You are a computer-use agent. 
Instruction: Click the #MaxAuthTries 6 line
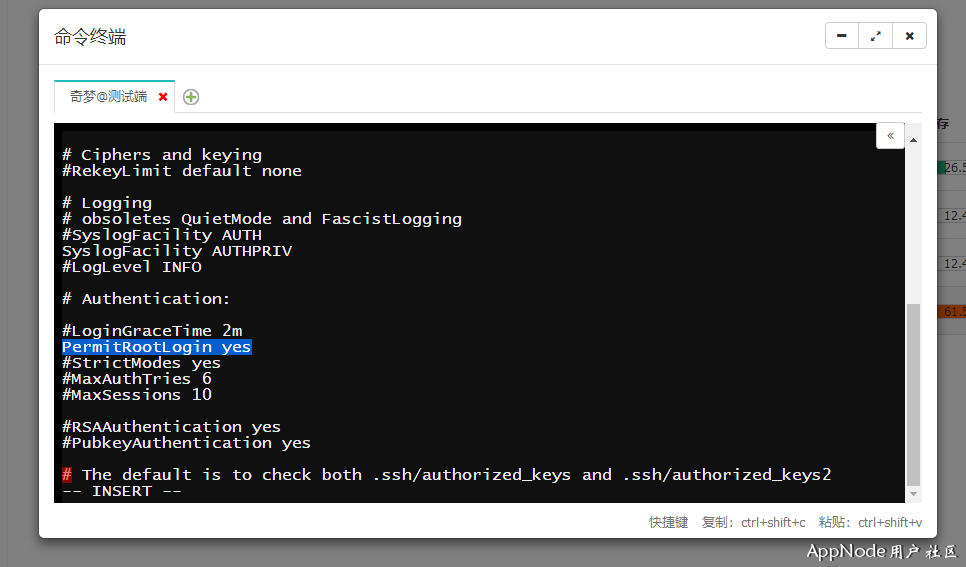(136, 379)
